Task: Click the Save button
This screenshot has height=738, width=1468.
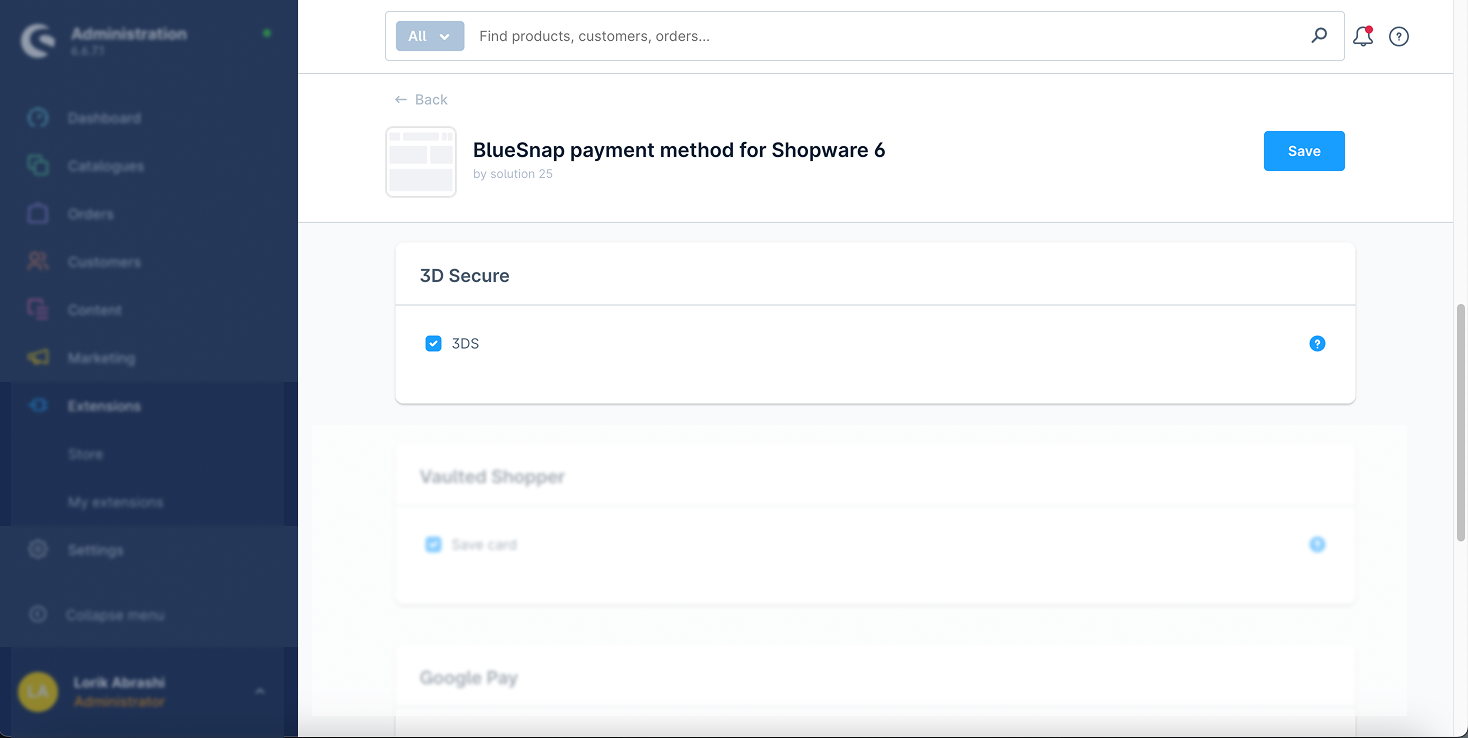Action: pos(1304,151)
